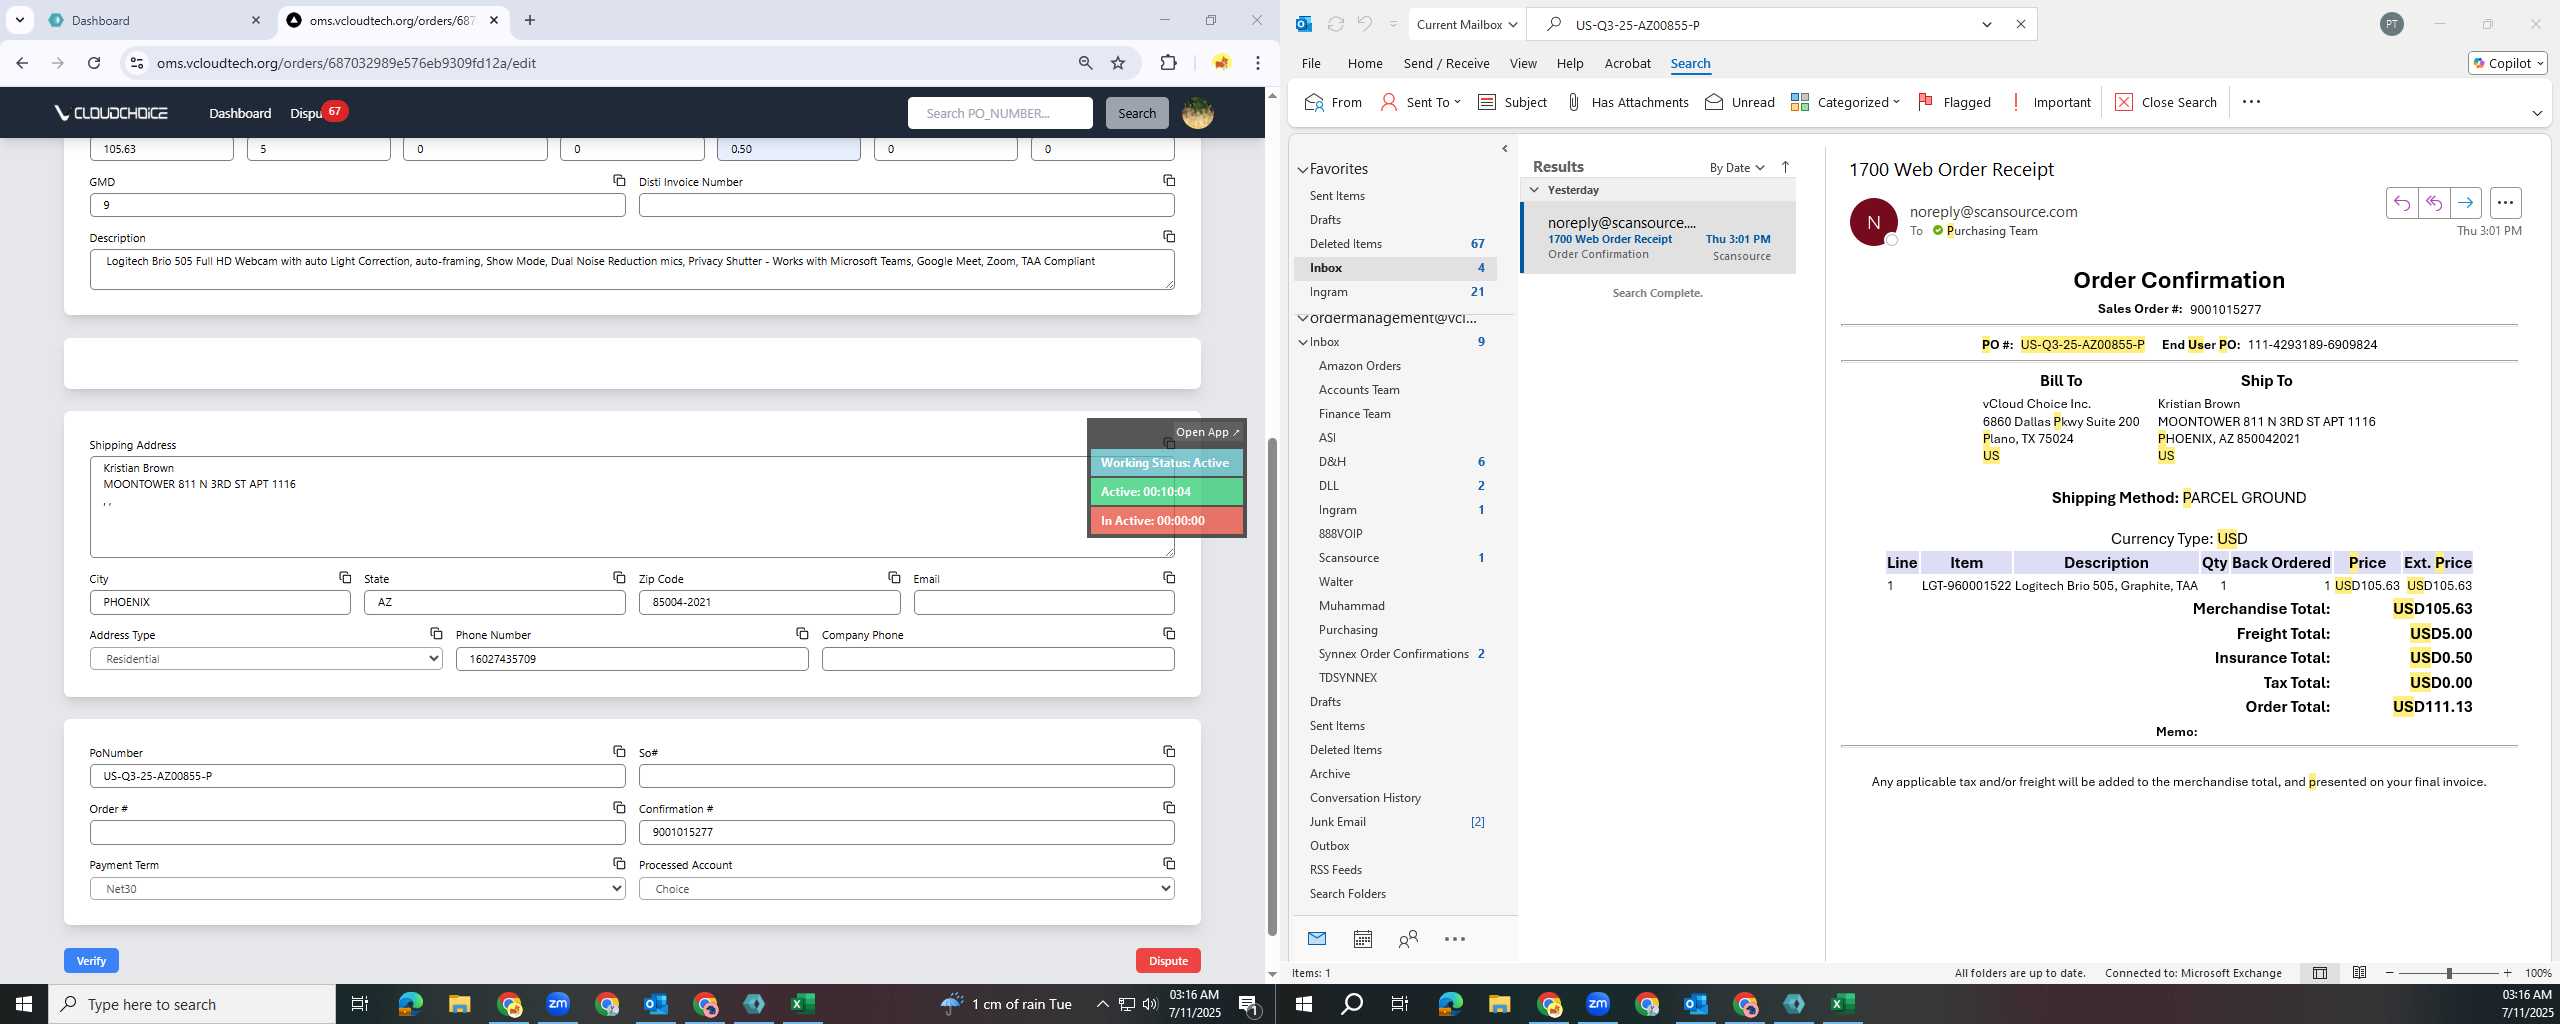
Task: Click Open App link on status widget
Action: click(x=1207, y=432)
